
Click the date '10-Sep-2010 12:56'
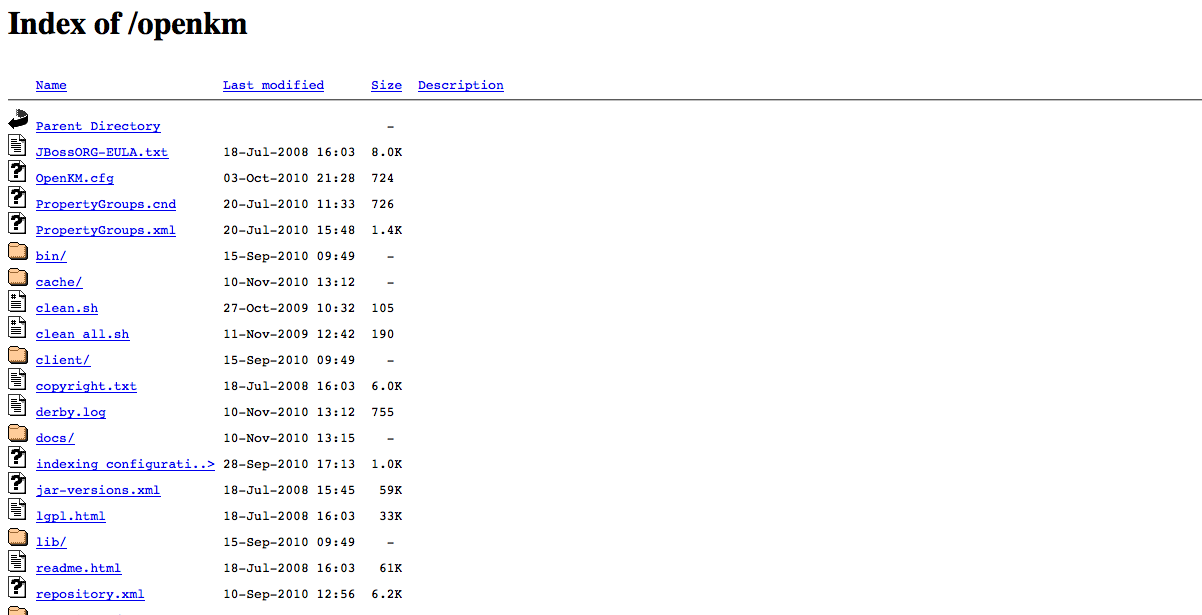click(x=289, y=594)
